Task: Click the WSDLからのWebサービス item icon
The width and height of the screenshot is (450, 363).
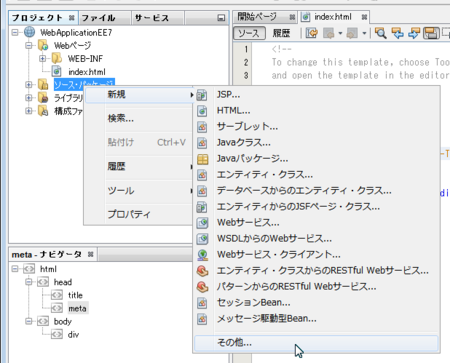Action: [x=202, y=239]
